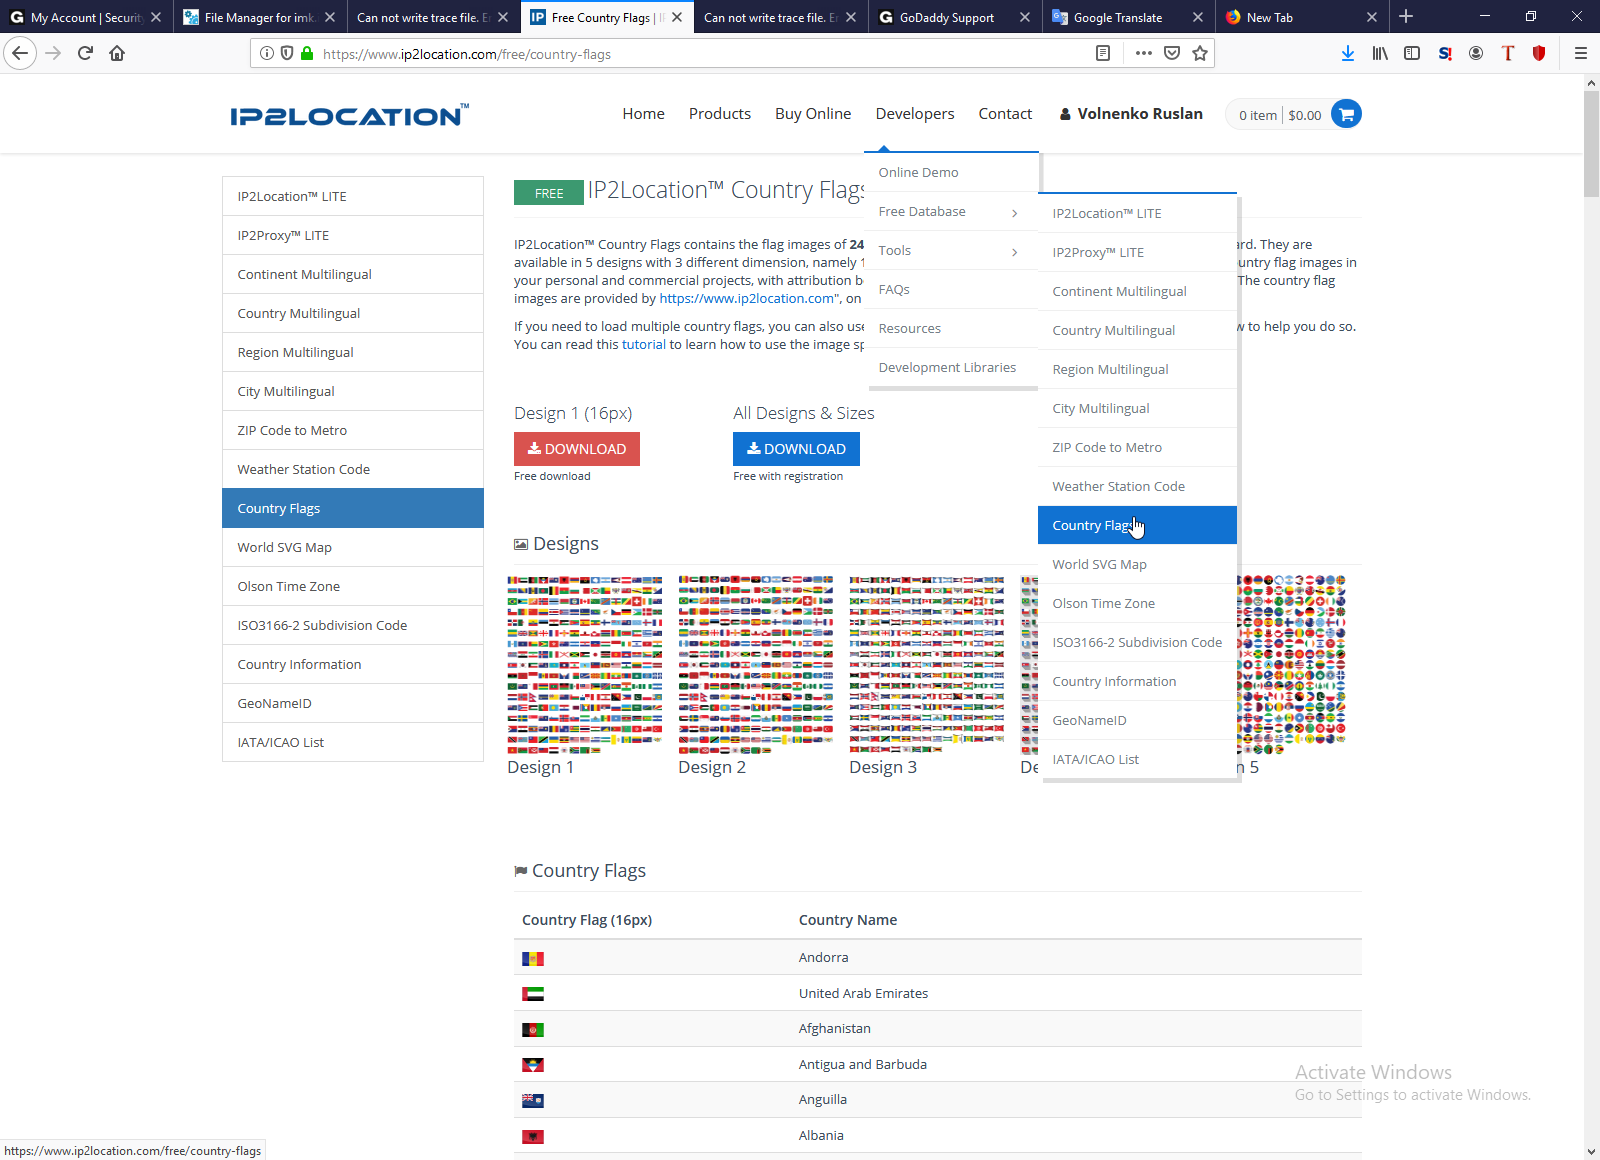Show the sidebars panel

click(1412, 53)
